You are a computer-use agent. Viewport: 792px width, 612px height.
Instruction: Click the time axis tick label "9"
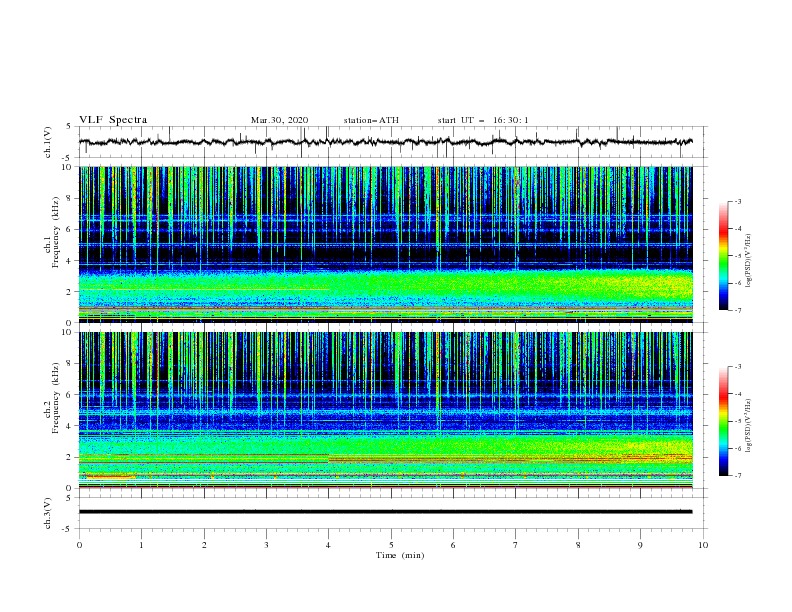[x=640, y=545]
